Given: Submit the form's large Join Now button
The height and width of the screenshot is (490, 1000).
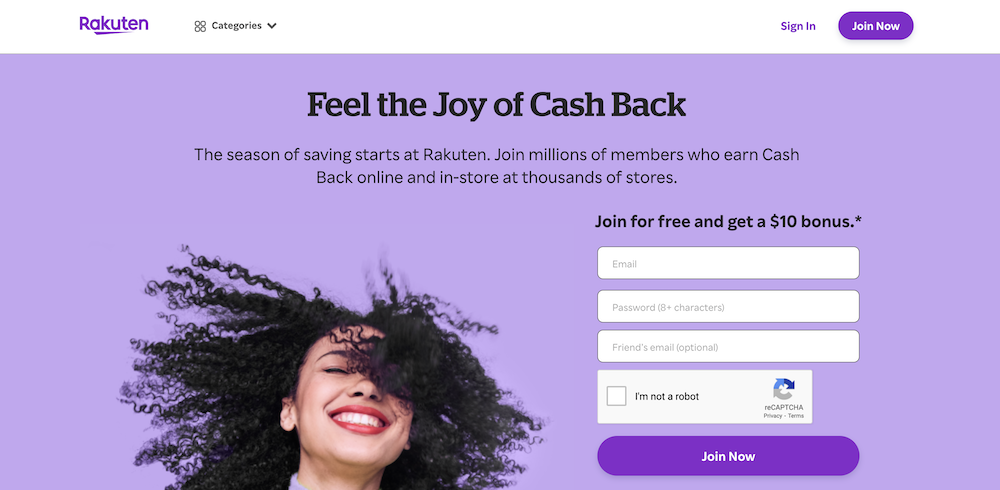Looking at the screenshot, I should click(x=728, y=456).
